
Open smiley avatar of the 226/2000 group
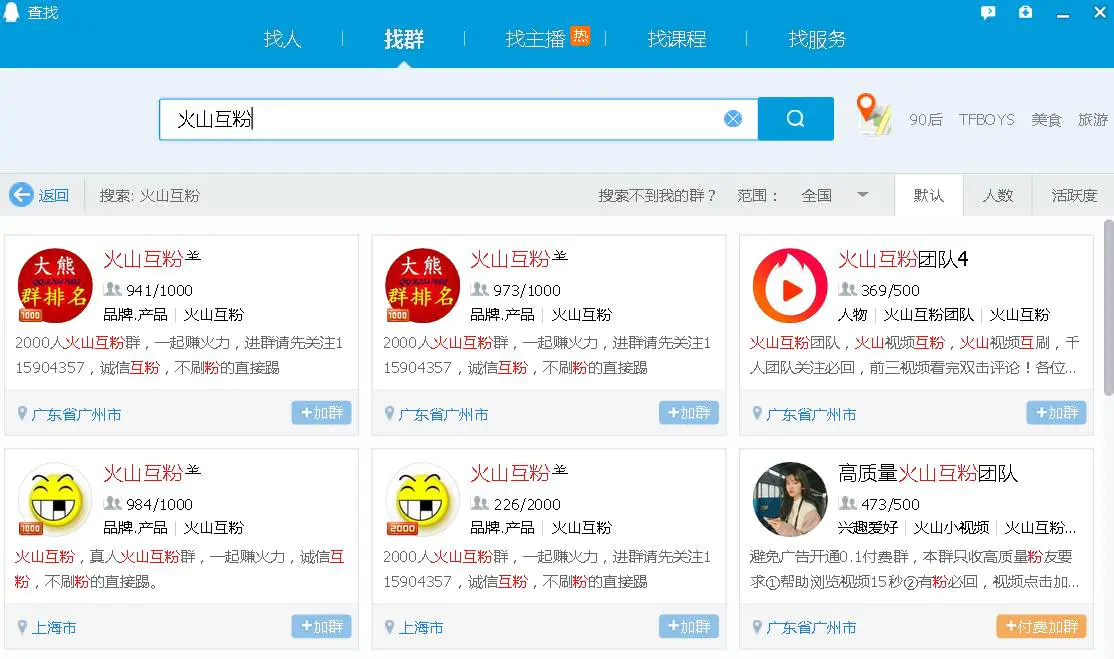click(x=422, y=499)
